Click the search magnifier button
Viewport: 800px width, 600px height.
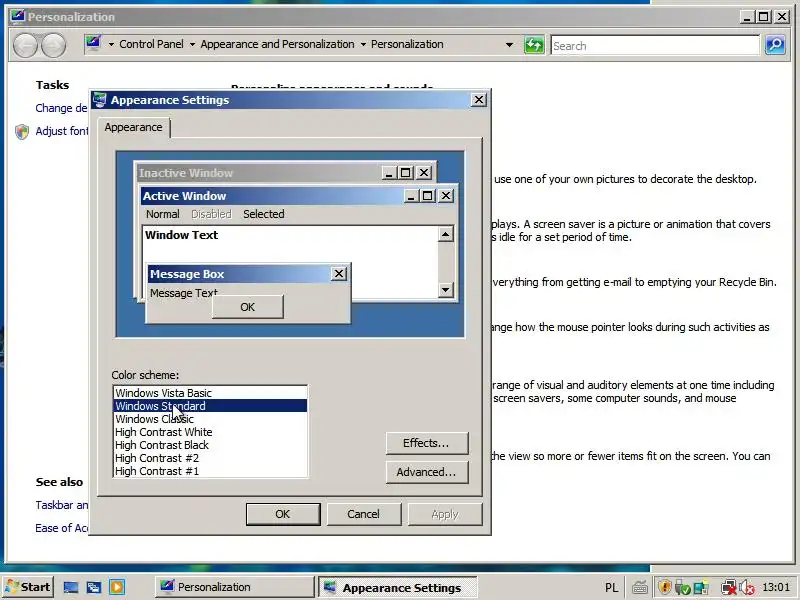(x=775, y=45)
